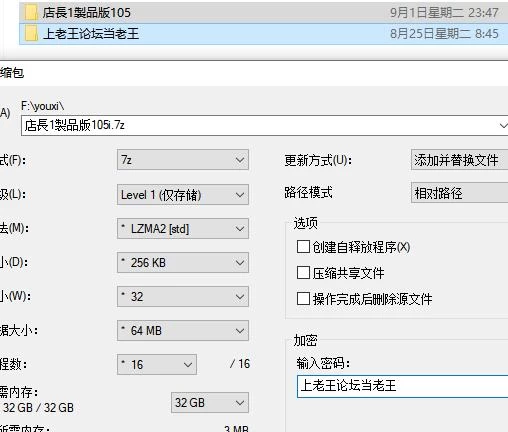Image resolution: width=508 pixels, height=432 pixels.
Task: Click the / 16 thread count text
Action: pos(240,364)
